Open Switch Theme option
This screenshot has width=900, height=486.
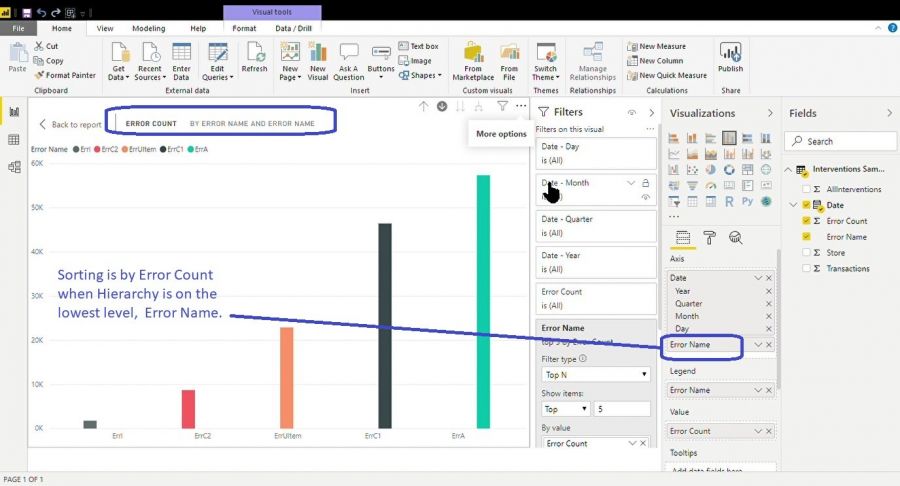545,61
